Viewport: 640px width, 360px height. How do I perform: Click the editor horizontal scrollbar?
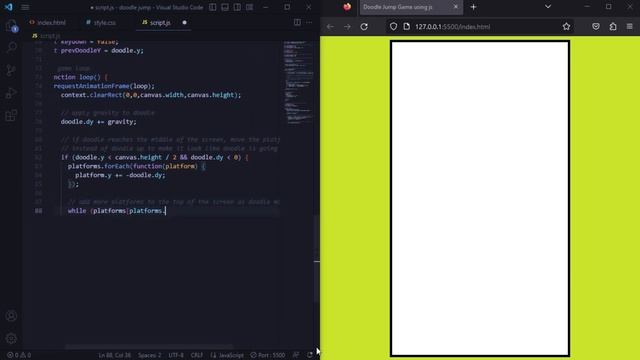point(149,347)
